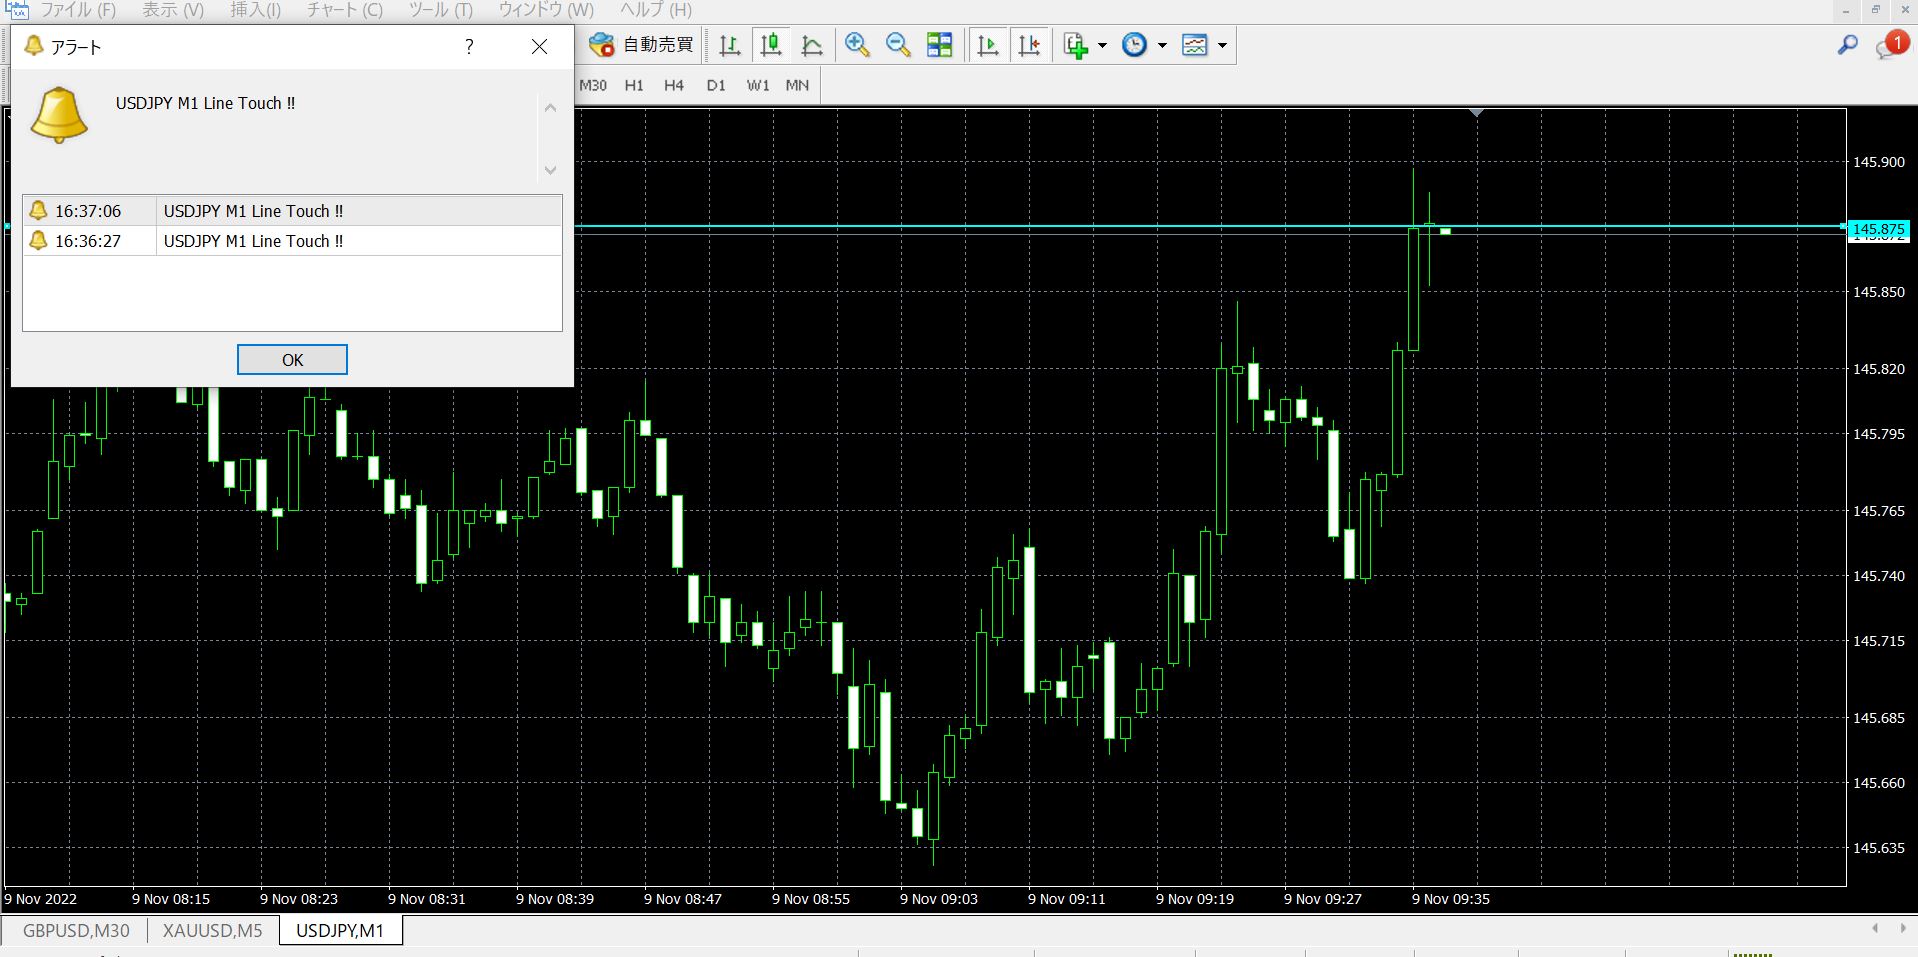The image size is (1918, 957).
Task: Switch to the XAUUSD,M5 chart tab
Action: coord(213,931)
